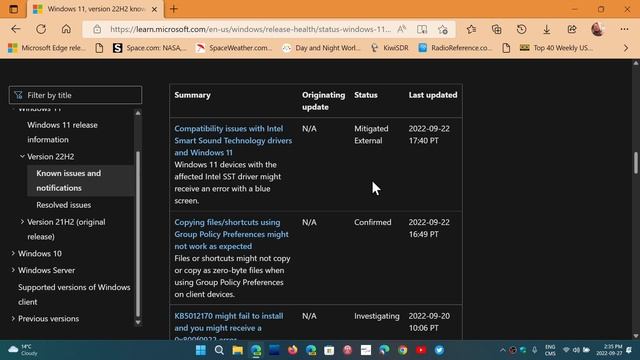640x360 pixels.
Task: Expand Version 21H2 original release
Action: click(22, 222)
